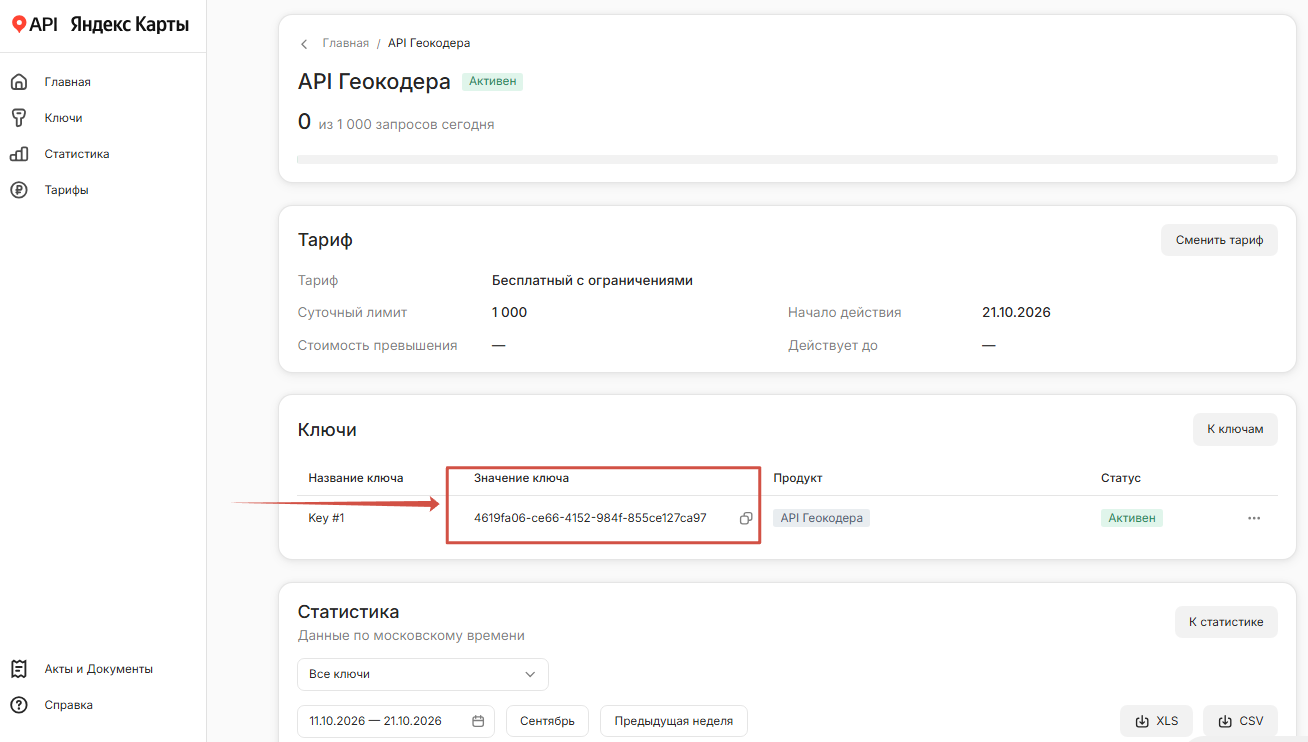Click the calendar icon in date field
1308x742 pixels.
coord(478,721)
